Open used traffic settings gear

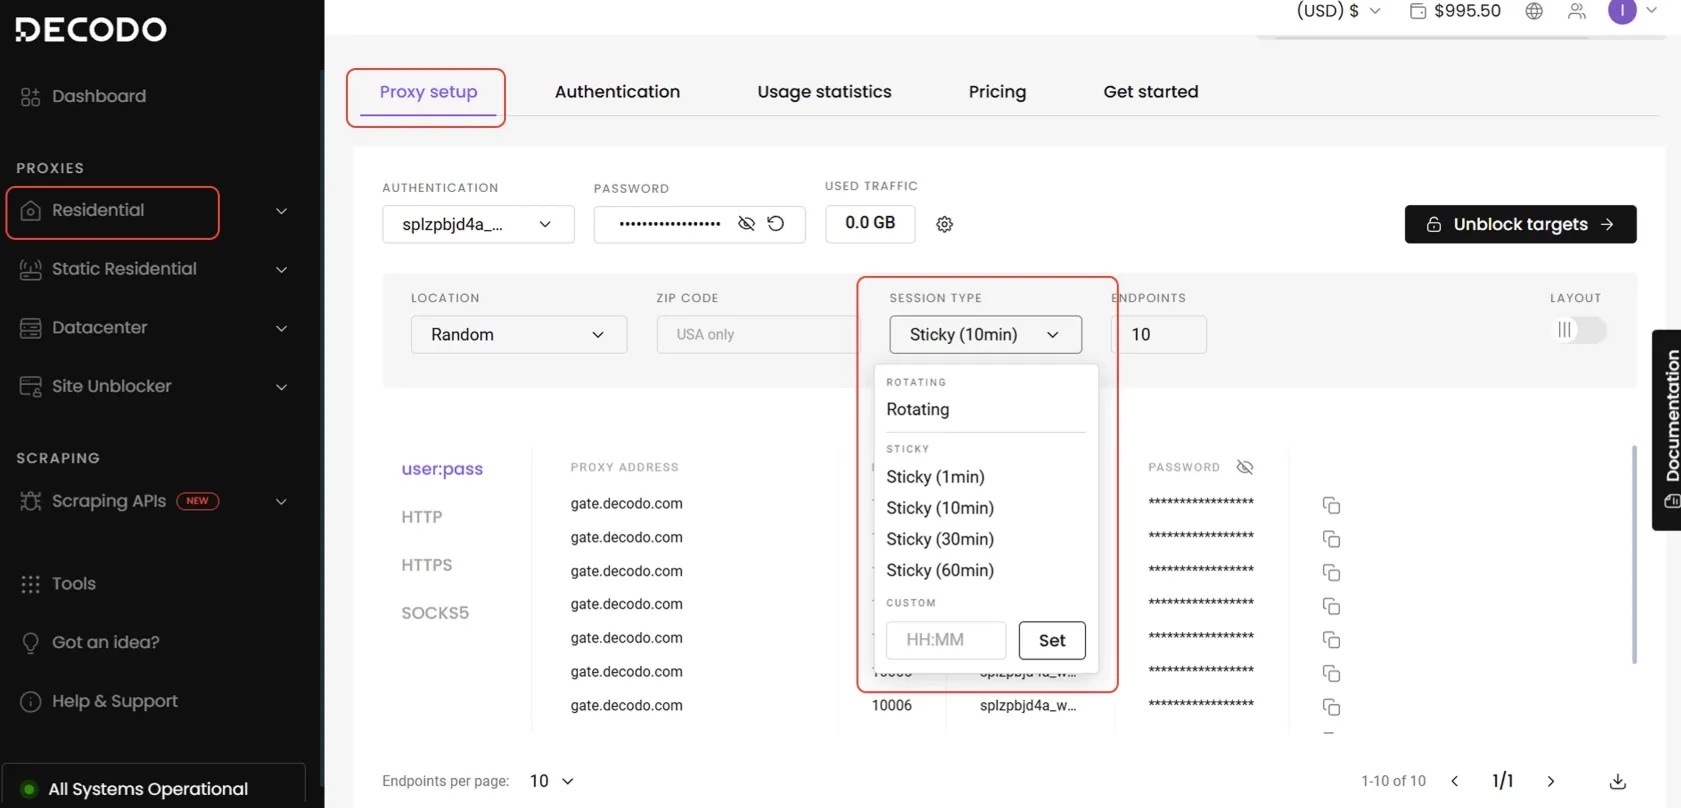click(944, 224)
